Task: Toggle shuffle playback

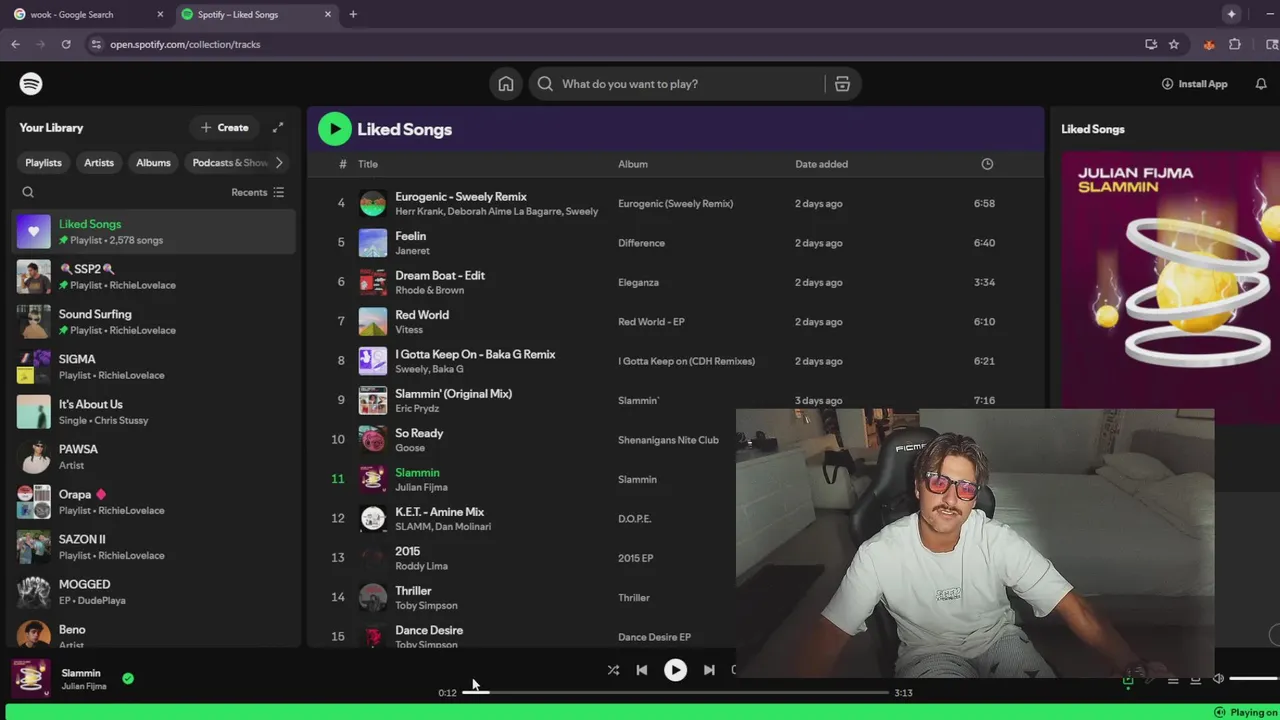Action: 613,670
